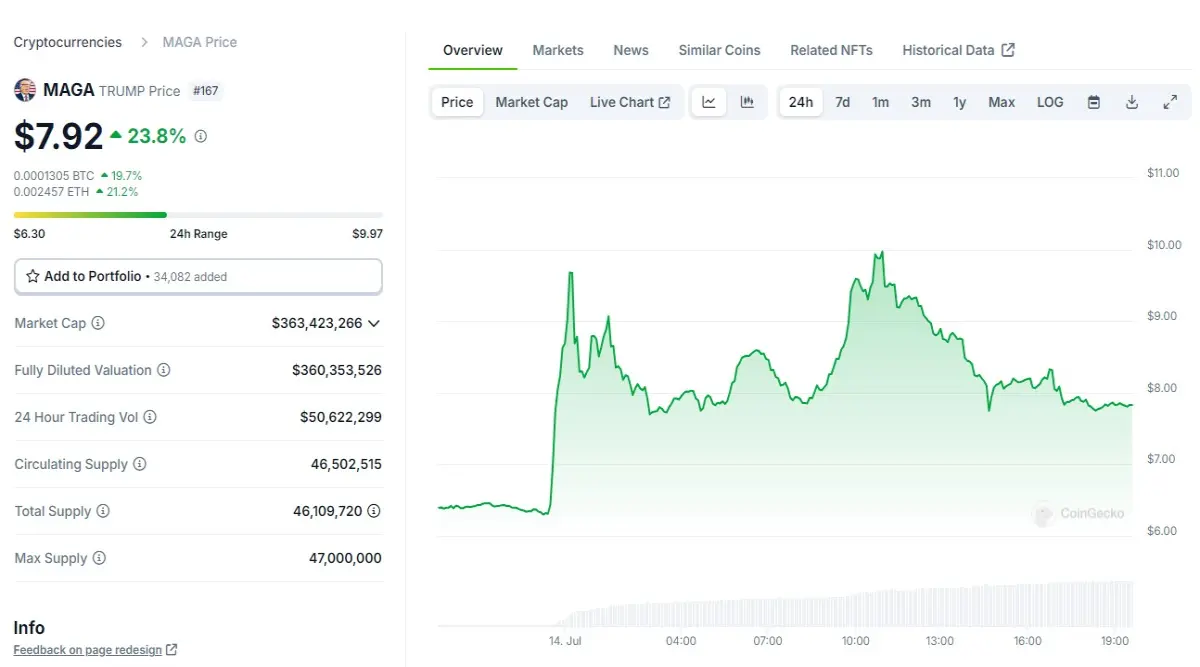Click the 24h Range progress bar

pos(198,215)
